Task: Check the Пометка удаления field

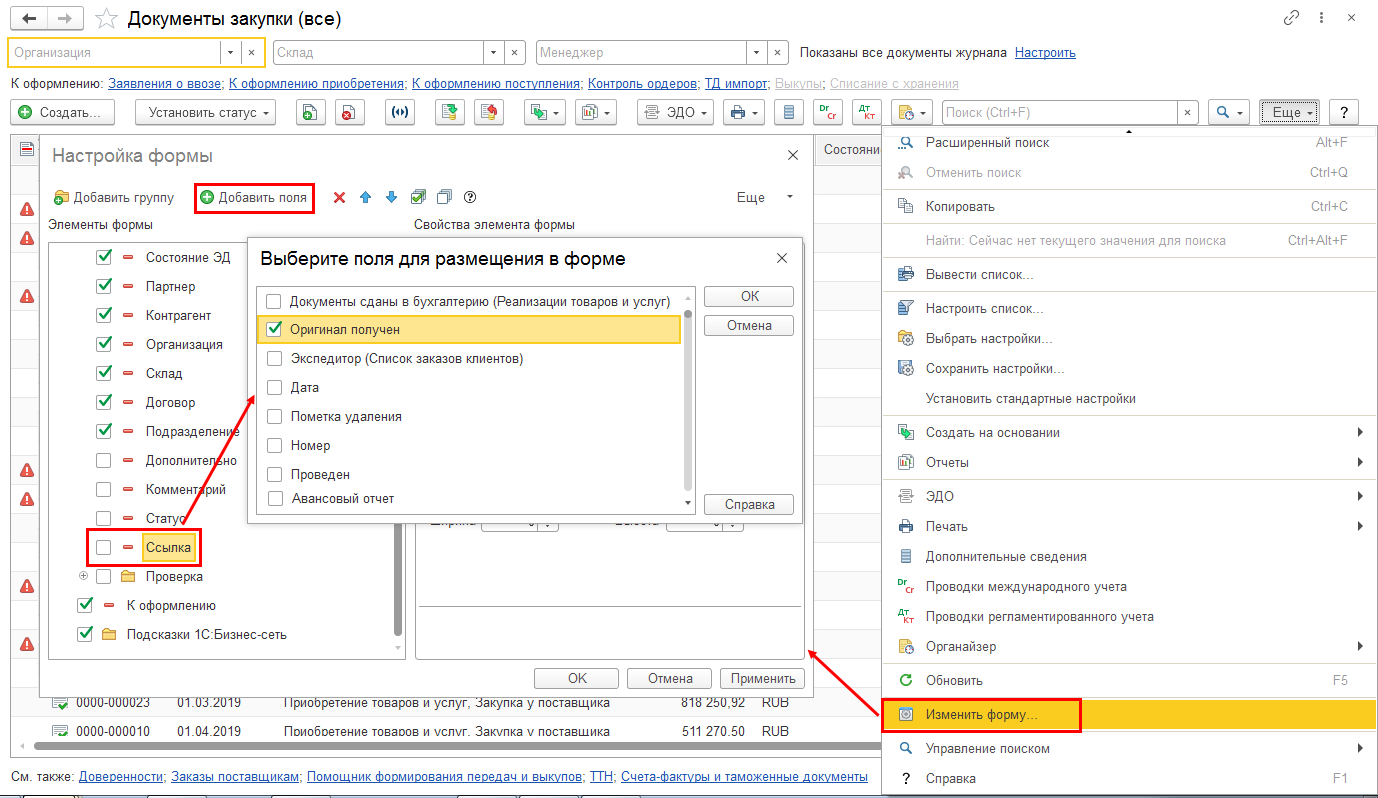Action: [x=274, y=416]
